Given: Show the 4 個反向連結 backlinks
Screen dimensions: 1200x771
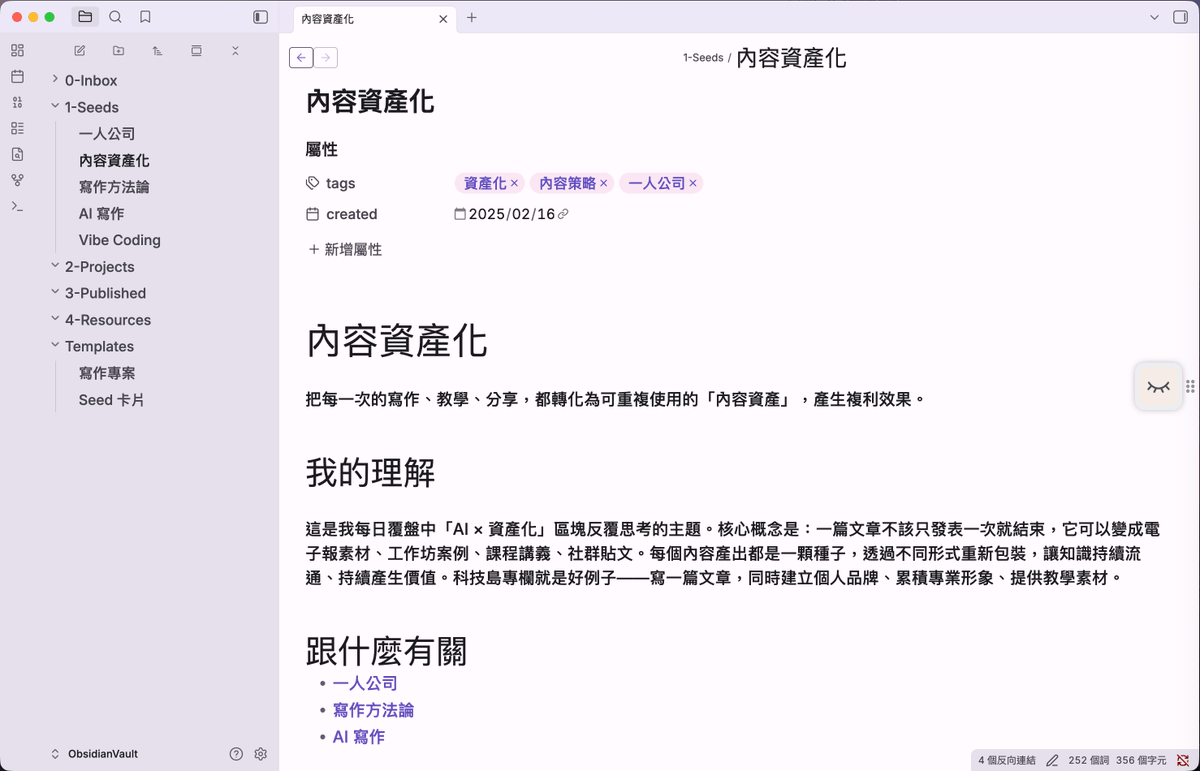Looking at the screenshot, I should pos(1007,761).
